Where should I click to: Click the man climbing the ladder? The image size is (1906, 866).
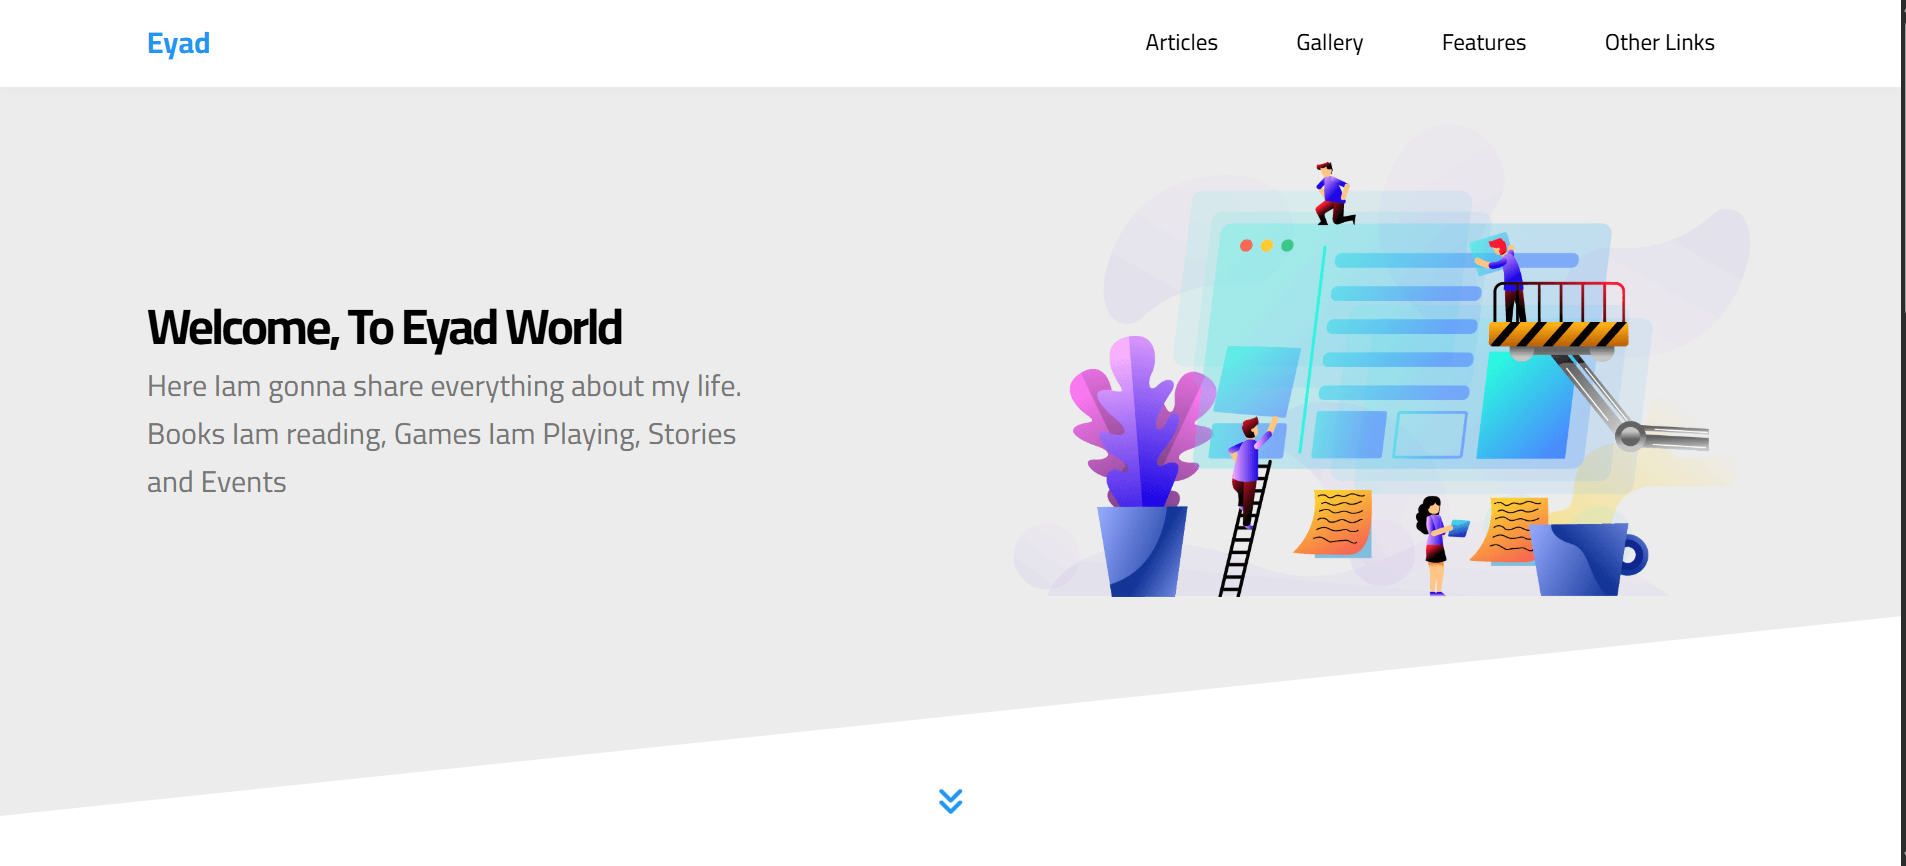point(1248,465)
